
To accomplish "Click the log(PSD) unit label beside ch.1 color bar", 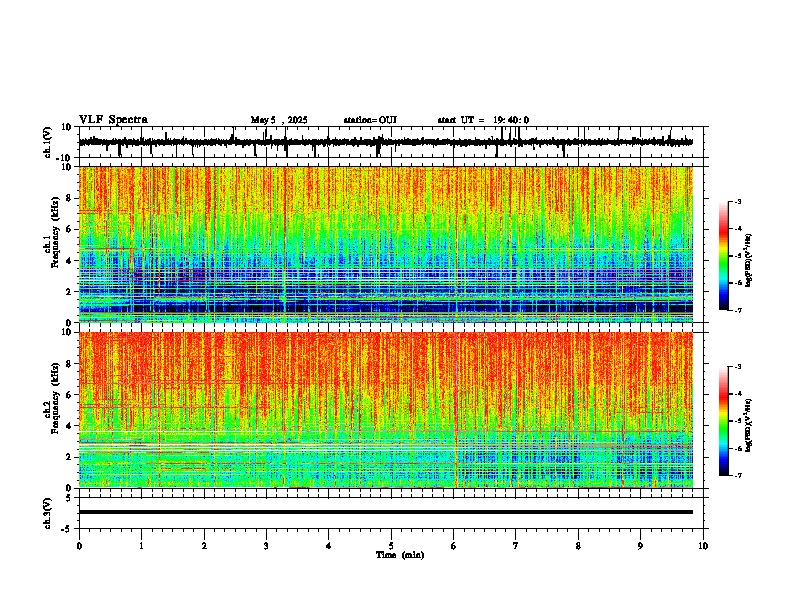I will point(749,260).
